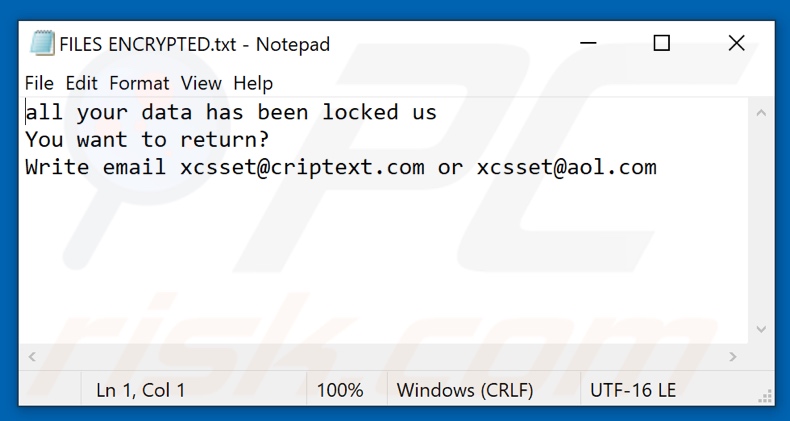Click the xcsset@aol.com email text
This screenshot has height=421, width=790.
566,167
